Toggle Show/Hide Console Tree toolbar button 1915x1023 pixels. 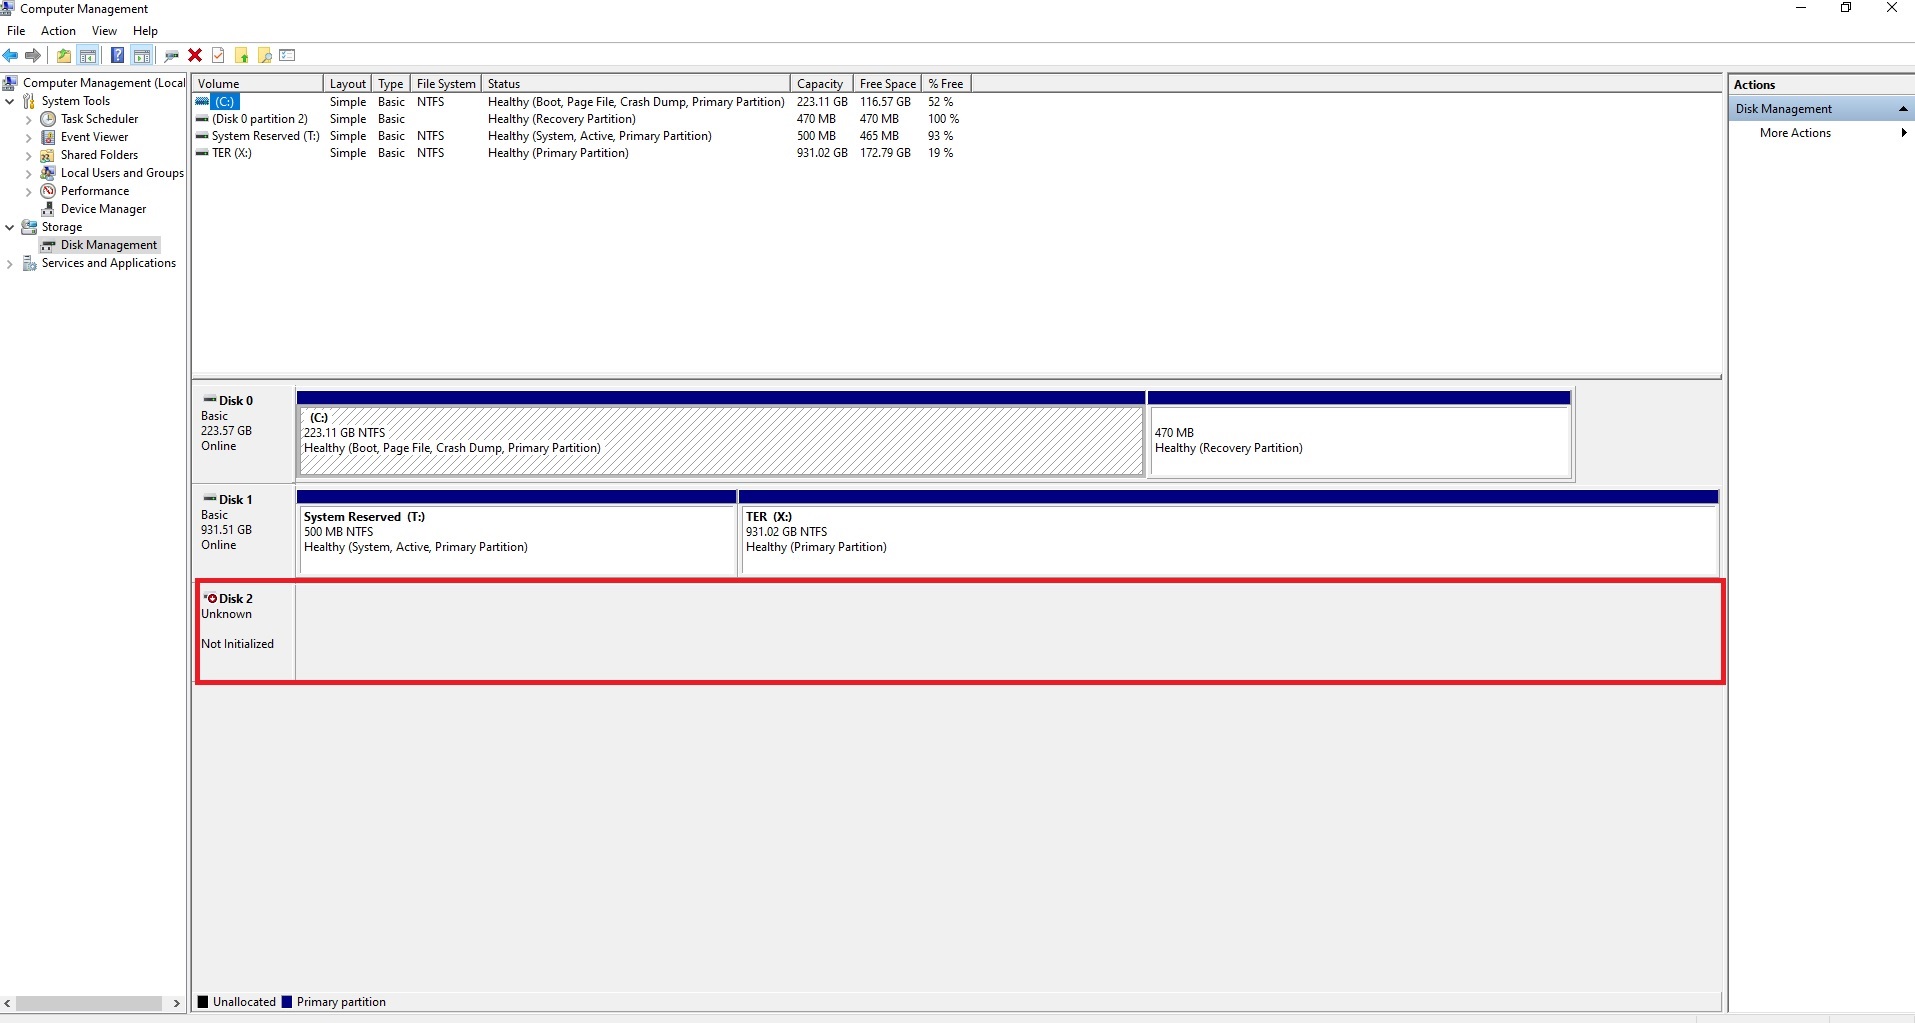[x=88, y=56]
